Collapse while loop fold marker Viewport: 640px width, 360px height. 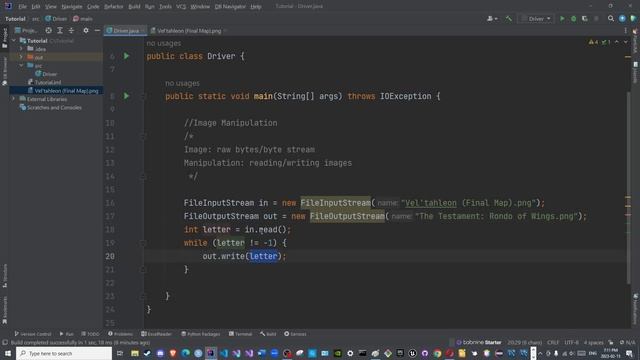click(143, 243)
